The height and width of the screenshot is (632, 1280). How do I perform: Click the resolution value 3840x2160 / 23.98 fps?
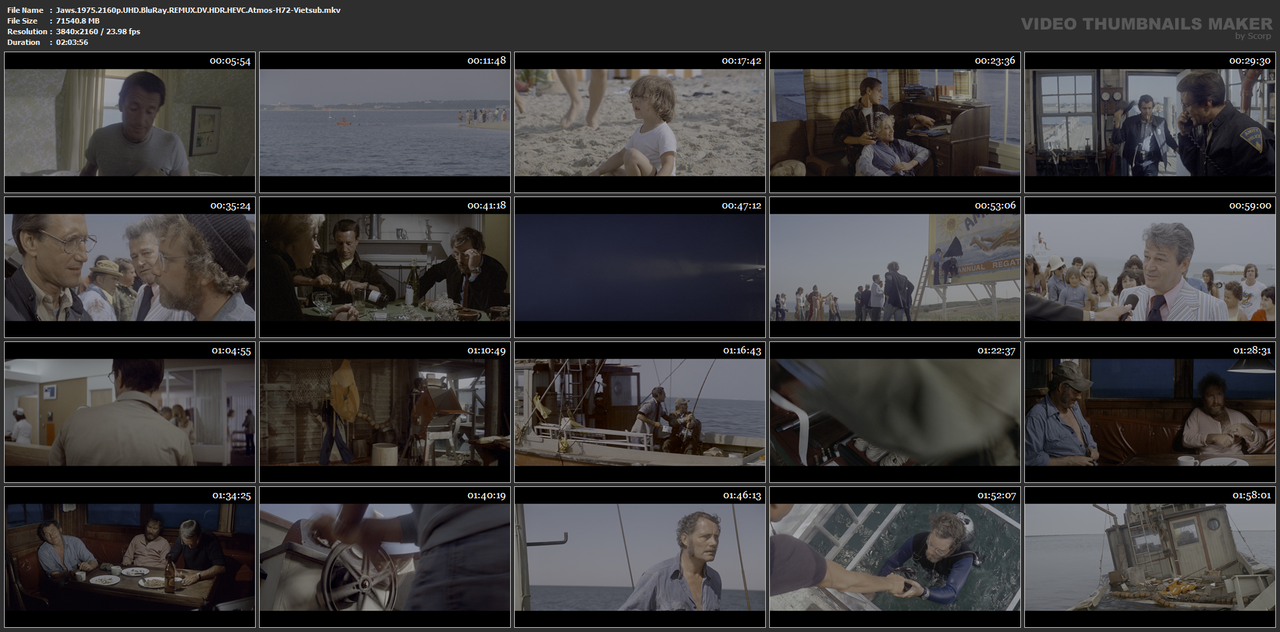[98, 32]
